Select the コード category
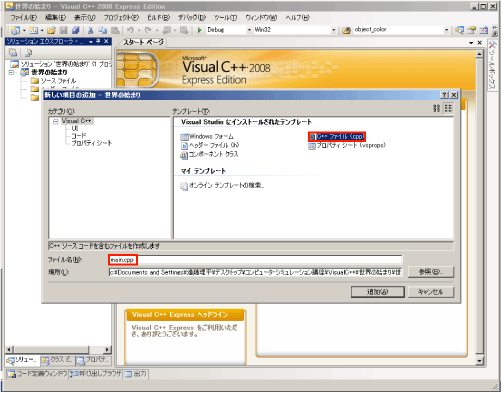Image resolution: width=501 pixels, height=393 pixels. coord(79,136)
